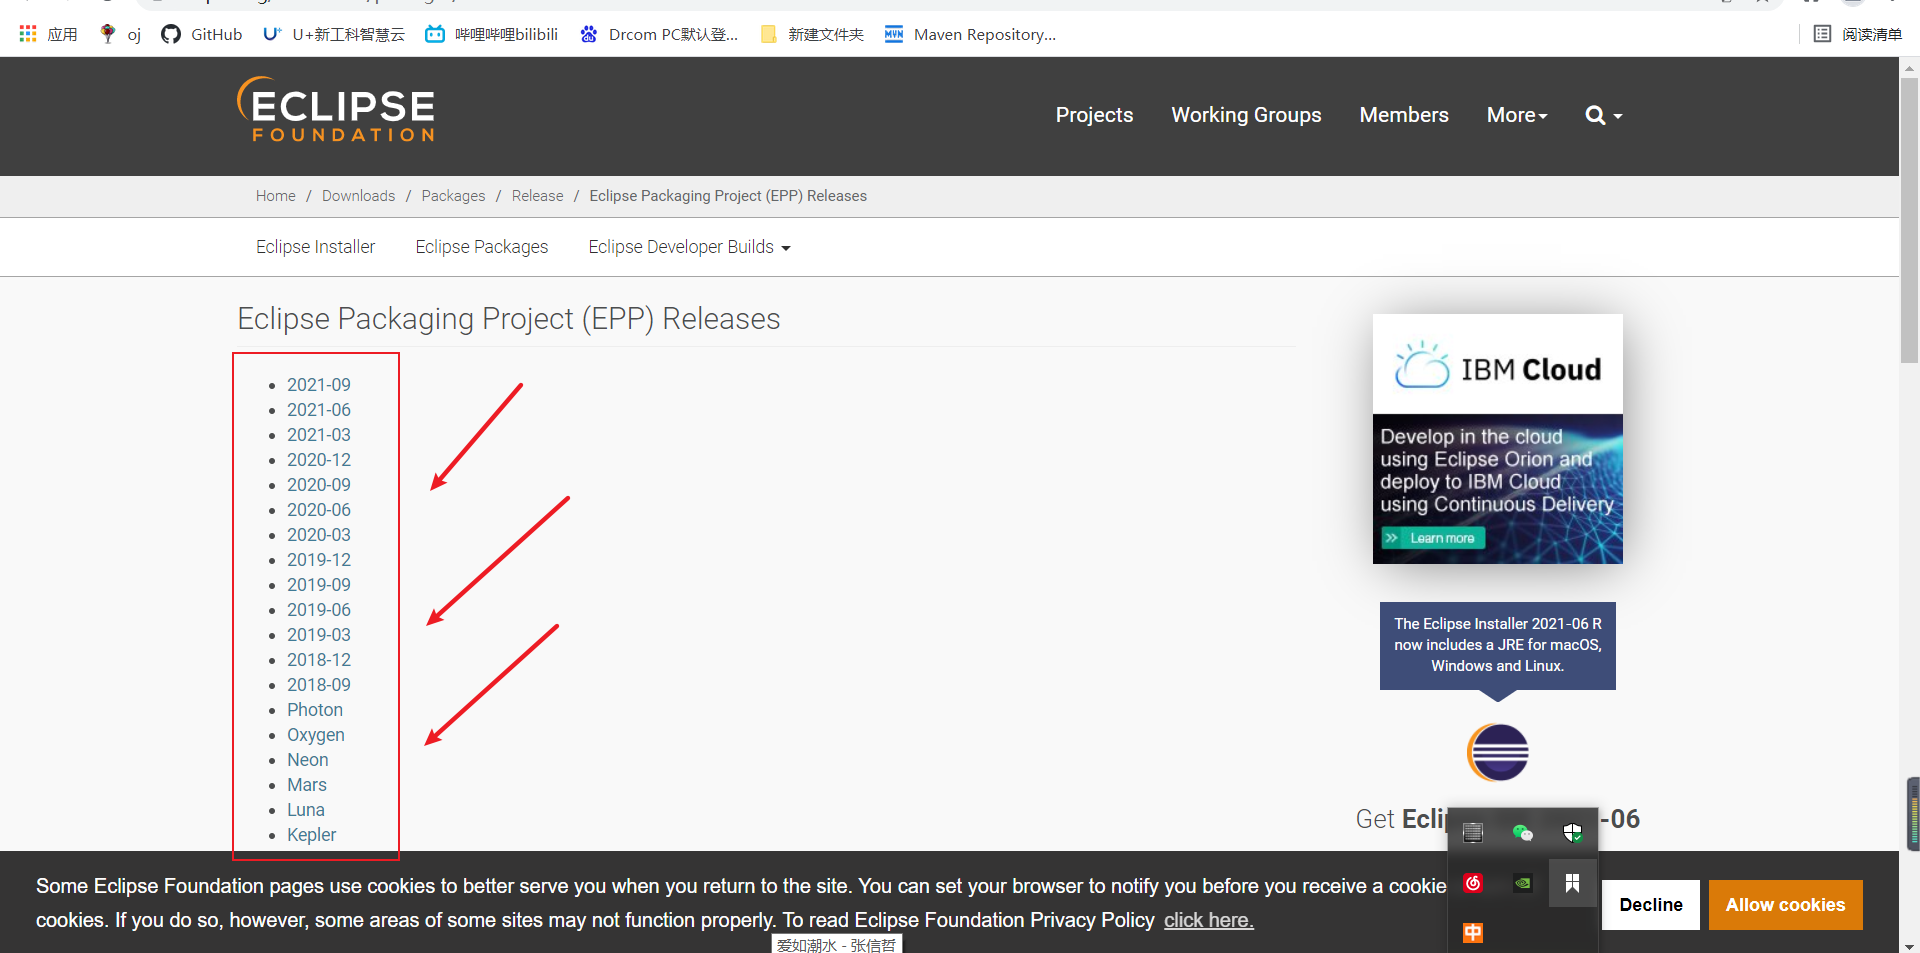Click Learn more on IBM Cloud ad
The height and width of the screenshot is (953, 1920).
coord(1433,538)
